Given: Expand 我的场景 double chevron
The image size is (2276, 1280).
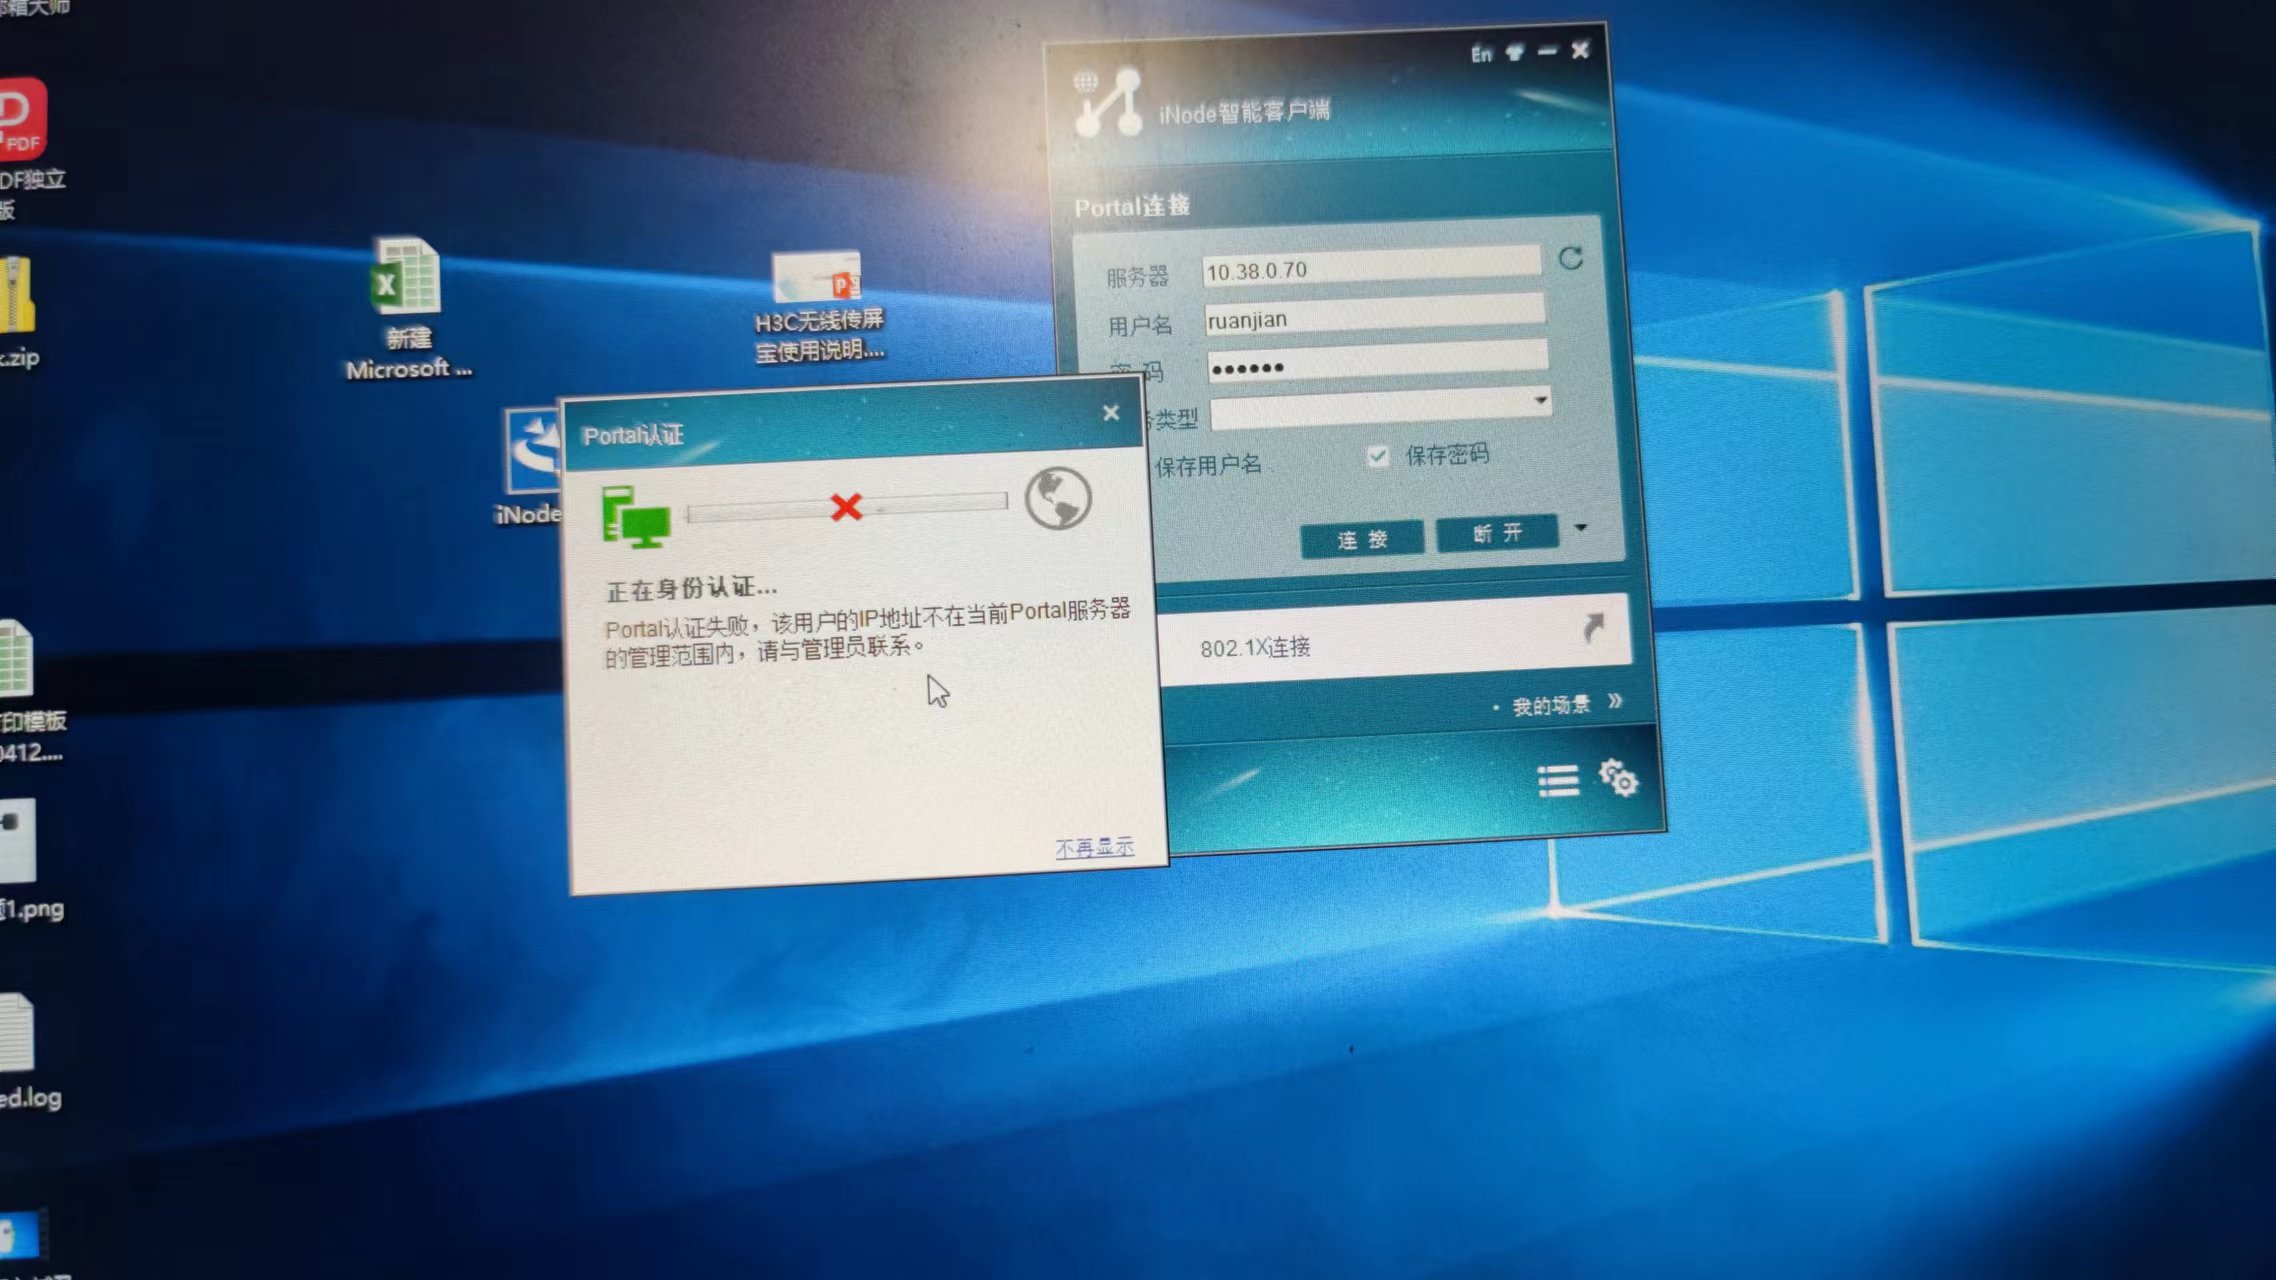Looking at the screenshot, I should pyautogui.click(x=1615, y=702).
